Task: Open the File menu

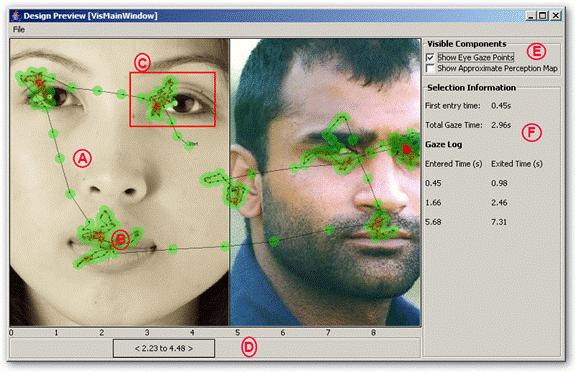Action: pyautogui.click(x=19, y=29)
